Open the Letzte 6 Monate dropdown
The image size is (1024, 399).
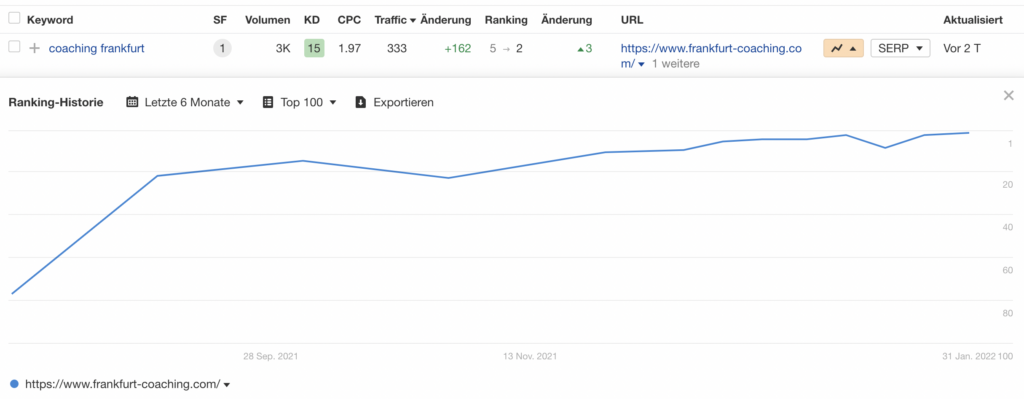(x=185, y=103)
